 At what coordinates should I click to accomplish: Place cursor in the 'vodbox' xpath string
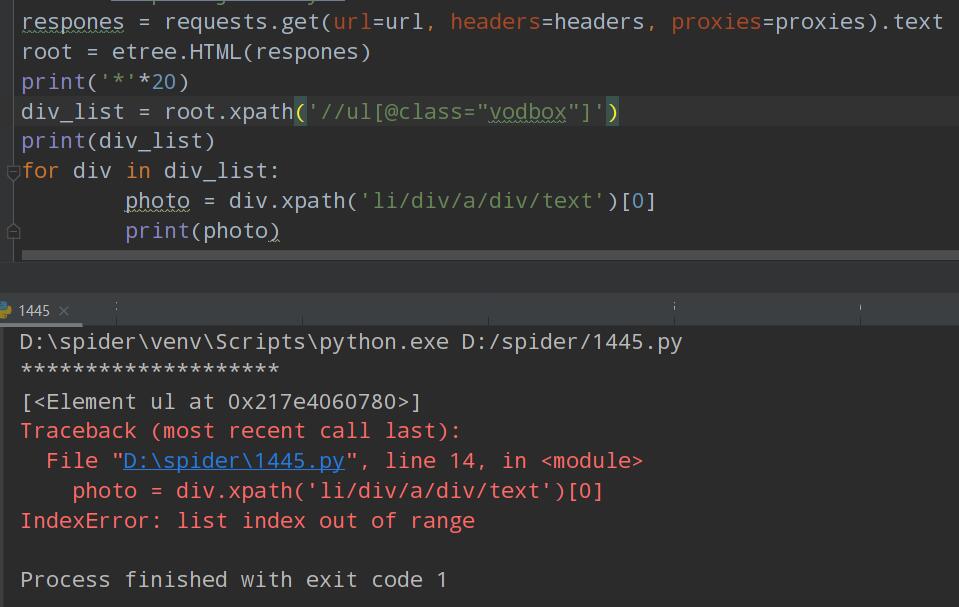[x=527, y=112]
